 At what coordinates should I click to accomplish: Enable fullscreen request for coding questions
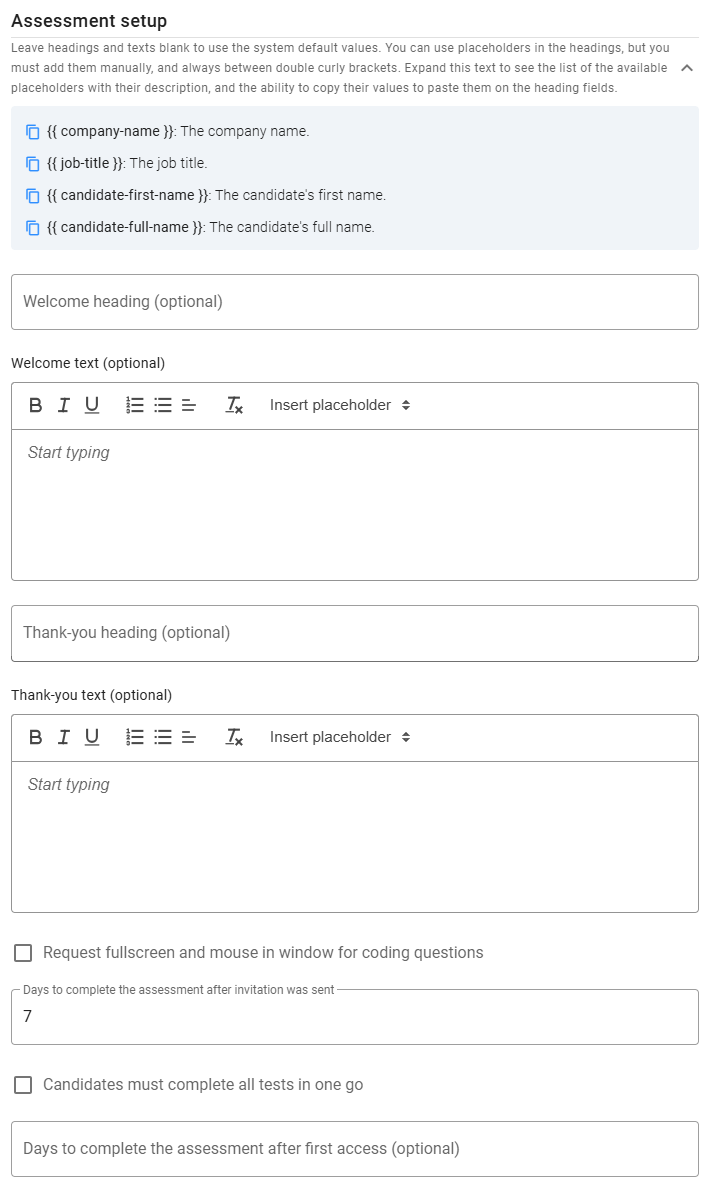pyautogui.click(x=23, y=953)
